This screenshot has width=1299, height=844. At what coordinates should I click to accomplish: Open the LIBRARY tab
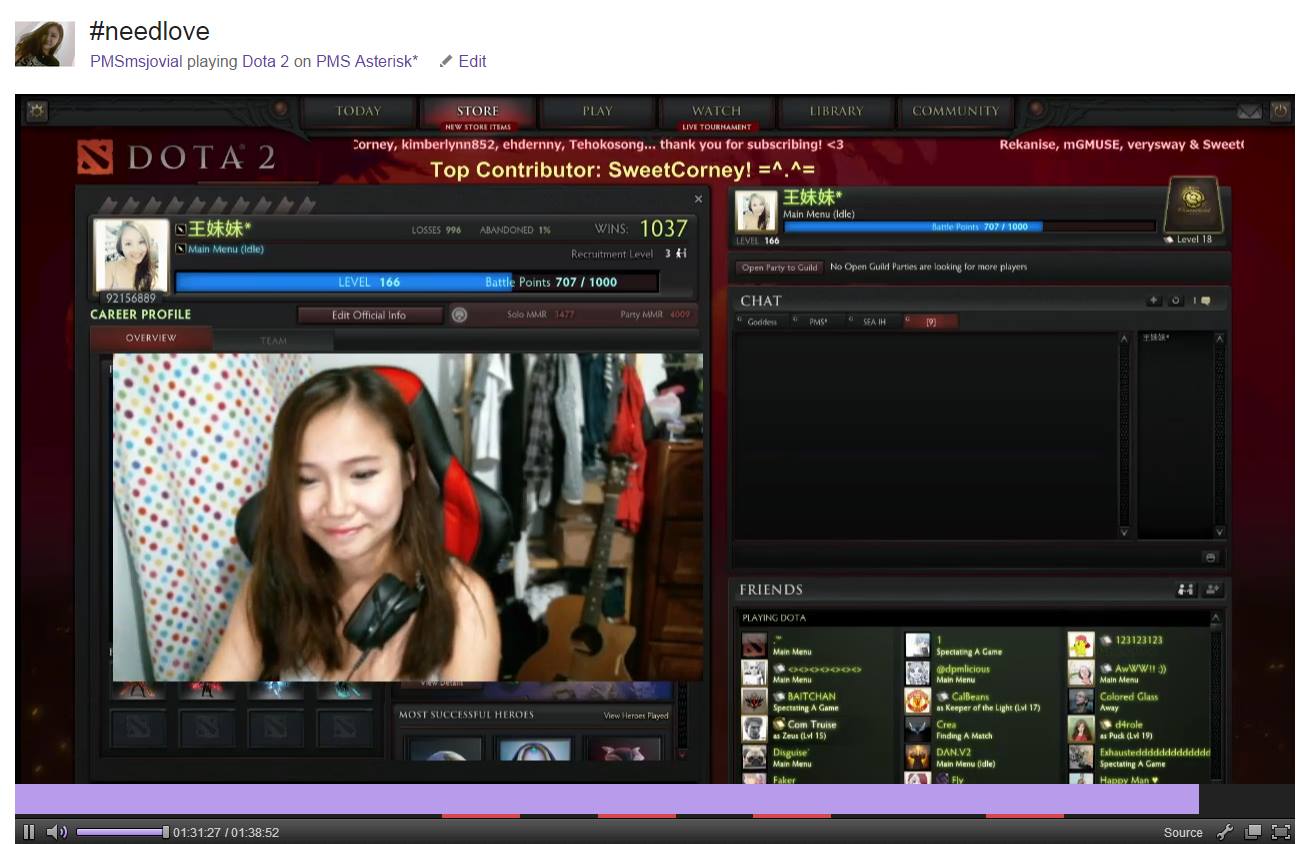(x=836, y=112)
